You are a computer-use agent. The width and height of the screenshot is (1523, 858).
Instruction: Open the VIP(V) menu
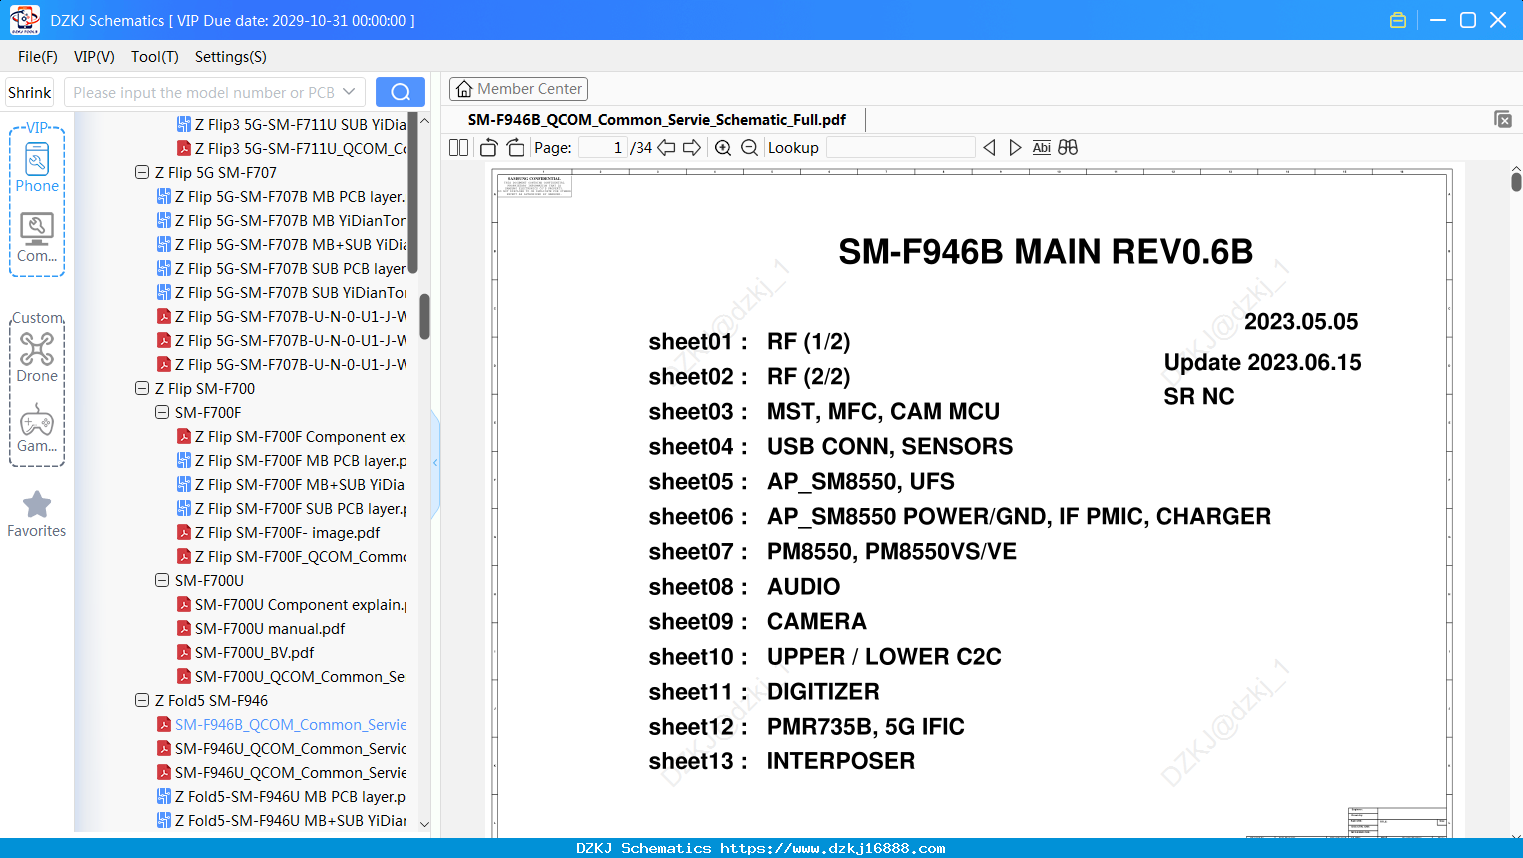[94, 57]
